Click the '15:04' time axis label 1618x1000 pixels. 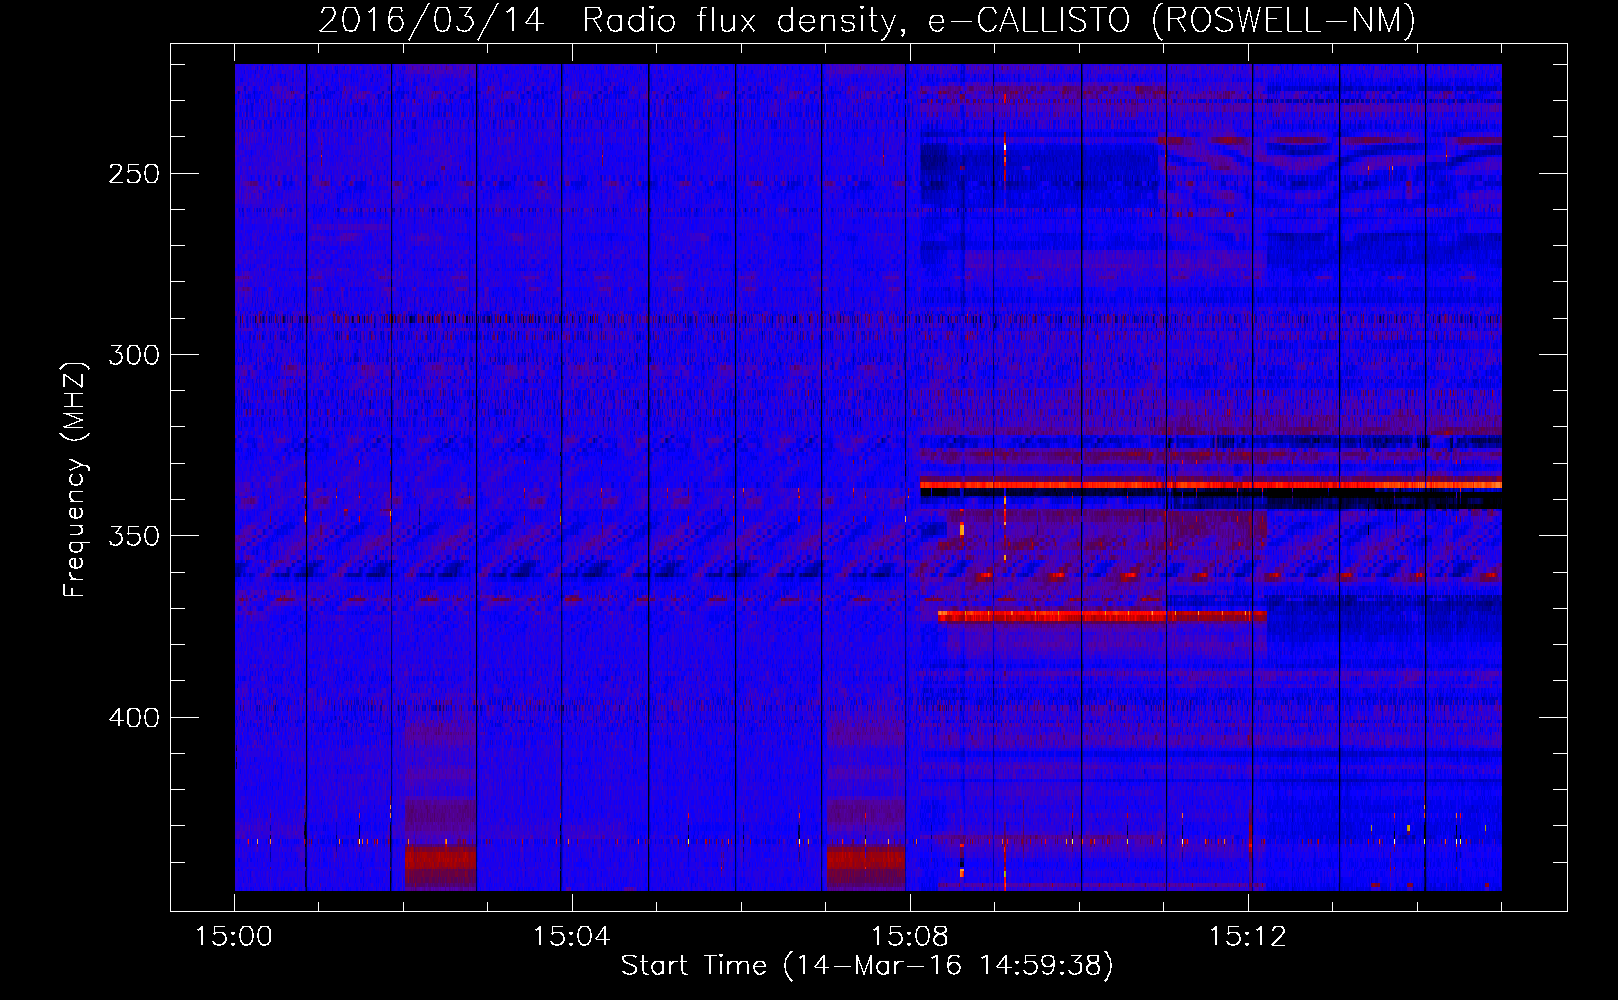(571, 937)
